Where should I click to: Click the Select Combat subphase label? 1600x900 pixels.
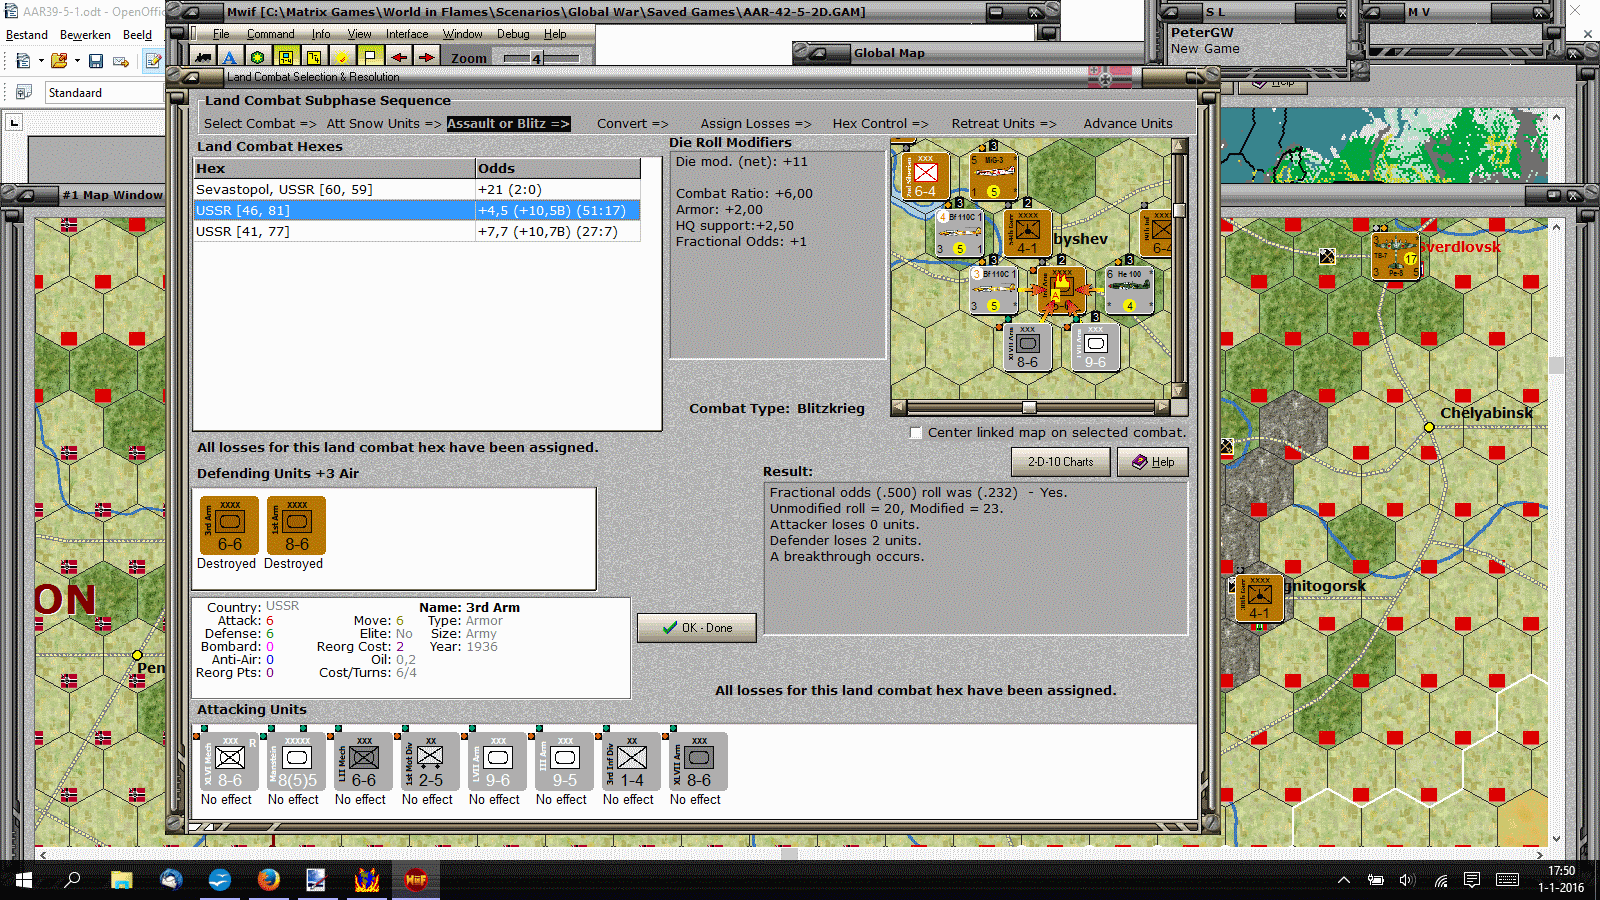coord(260,124)
